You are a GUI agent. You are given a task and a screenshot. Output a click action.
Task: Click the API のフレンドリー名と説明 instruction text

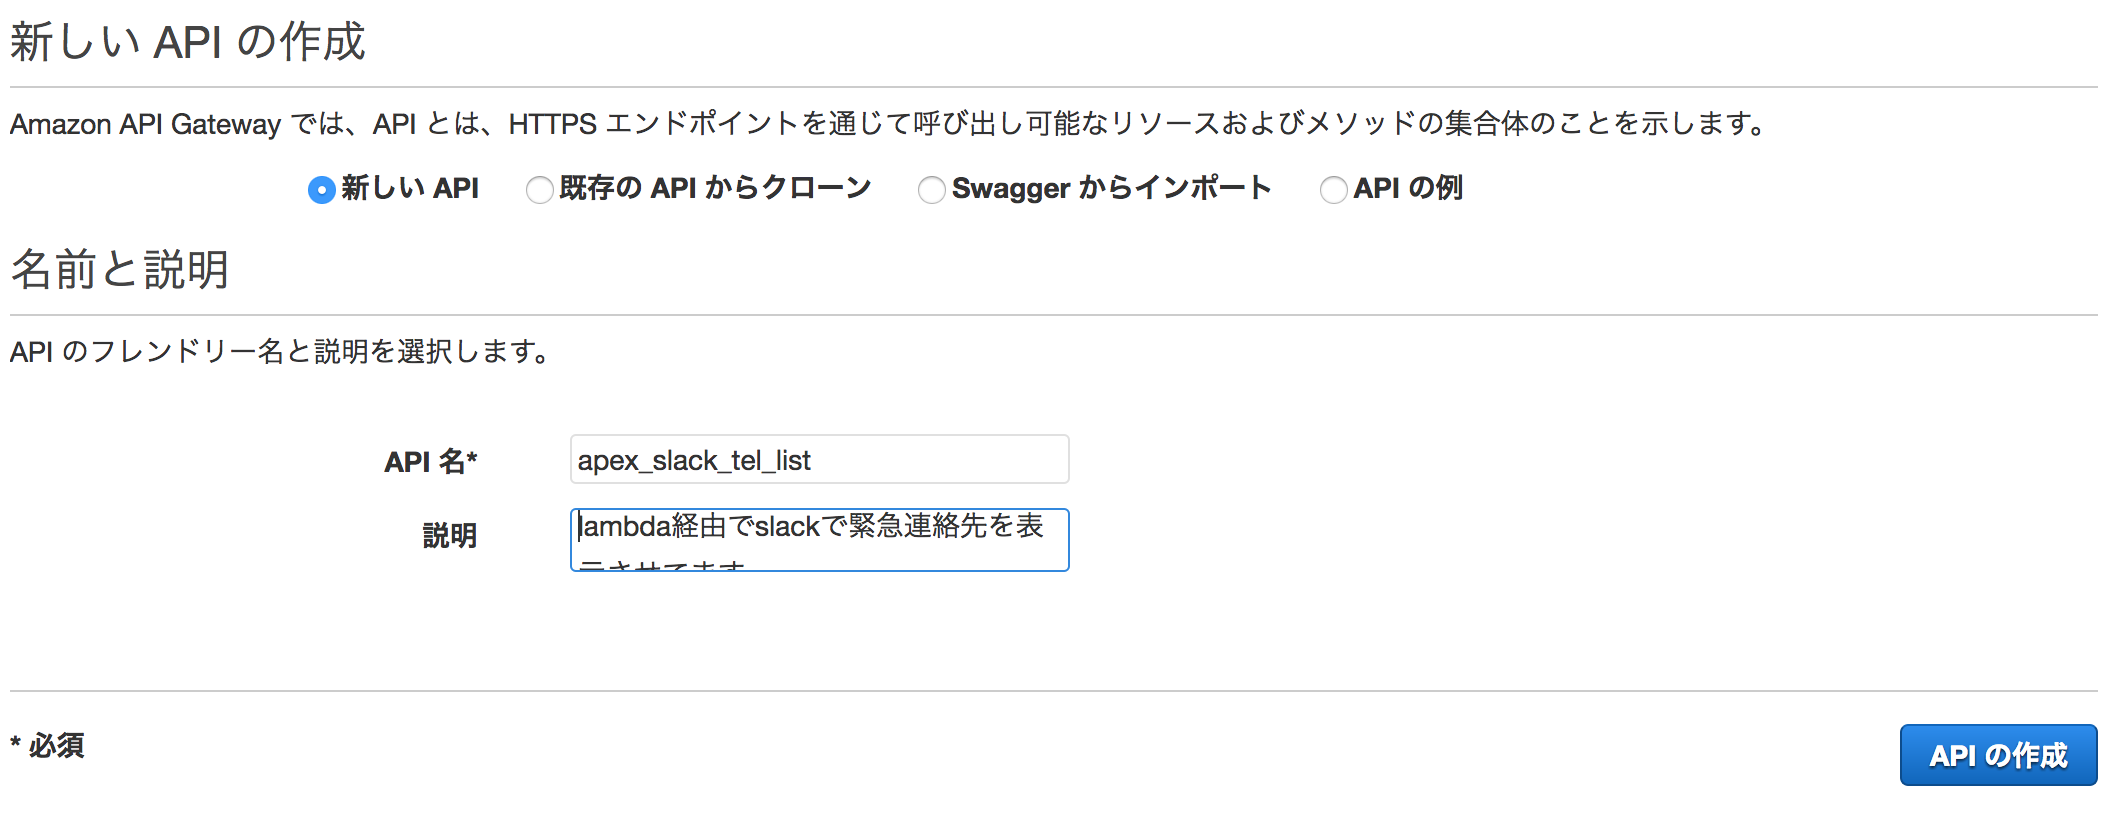tap(280, 351)
